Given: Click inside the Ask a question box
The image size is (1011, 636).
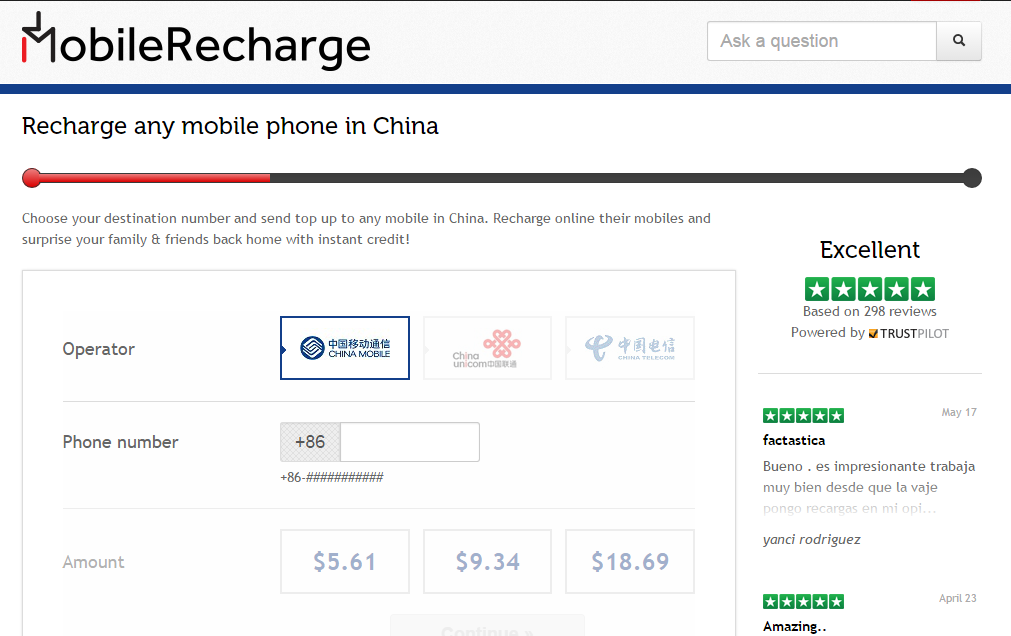Looking at the screenshot, I should (x=822, y=41).
